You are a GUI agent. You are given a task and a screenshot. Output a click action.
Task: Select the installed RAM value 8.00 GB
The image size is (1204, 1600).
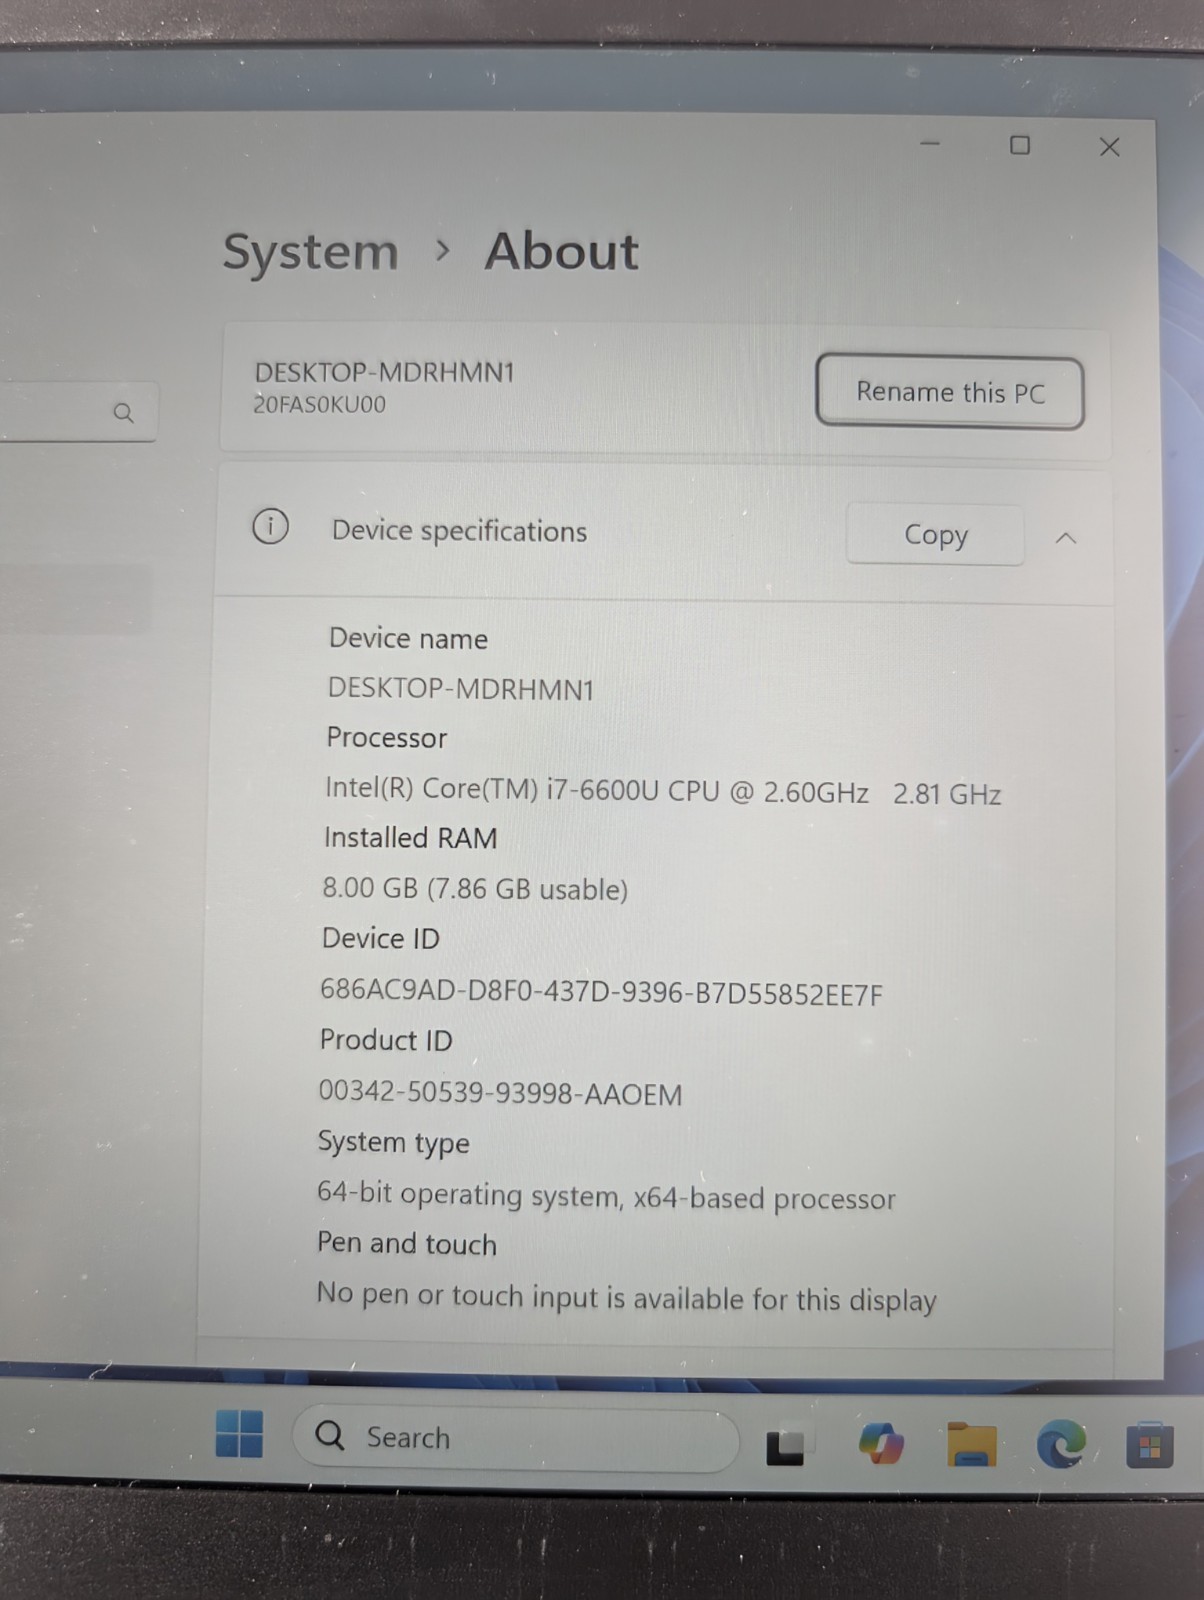pyautogui.click(x=474, y=888)
